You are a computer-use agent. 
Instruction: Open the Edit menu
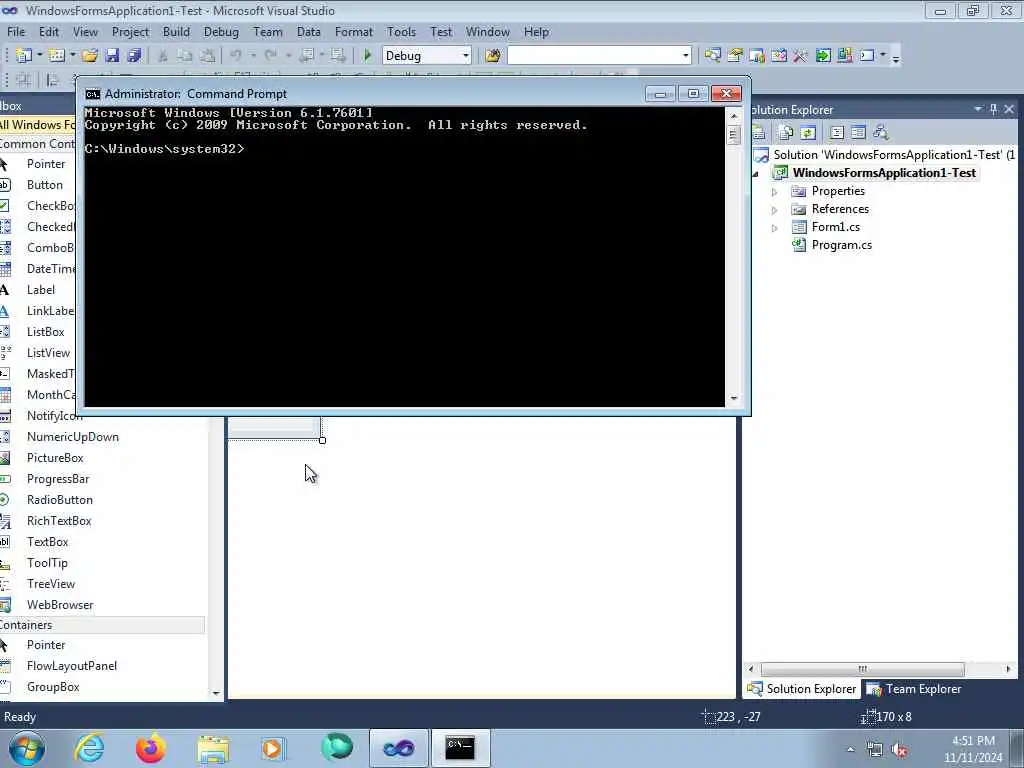coord(48,32)
